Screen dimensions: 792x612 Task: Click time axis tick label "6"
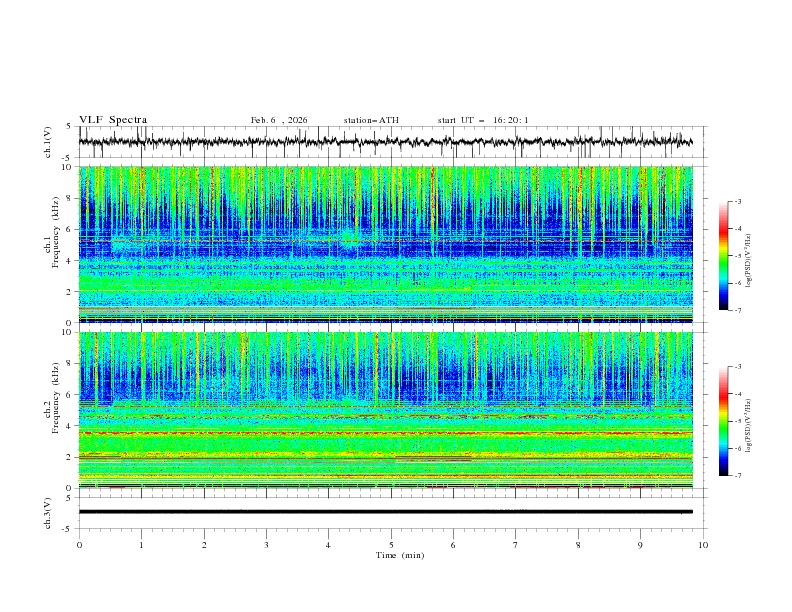tap(453, 545)
